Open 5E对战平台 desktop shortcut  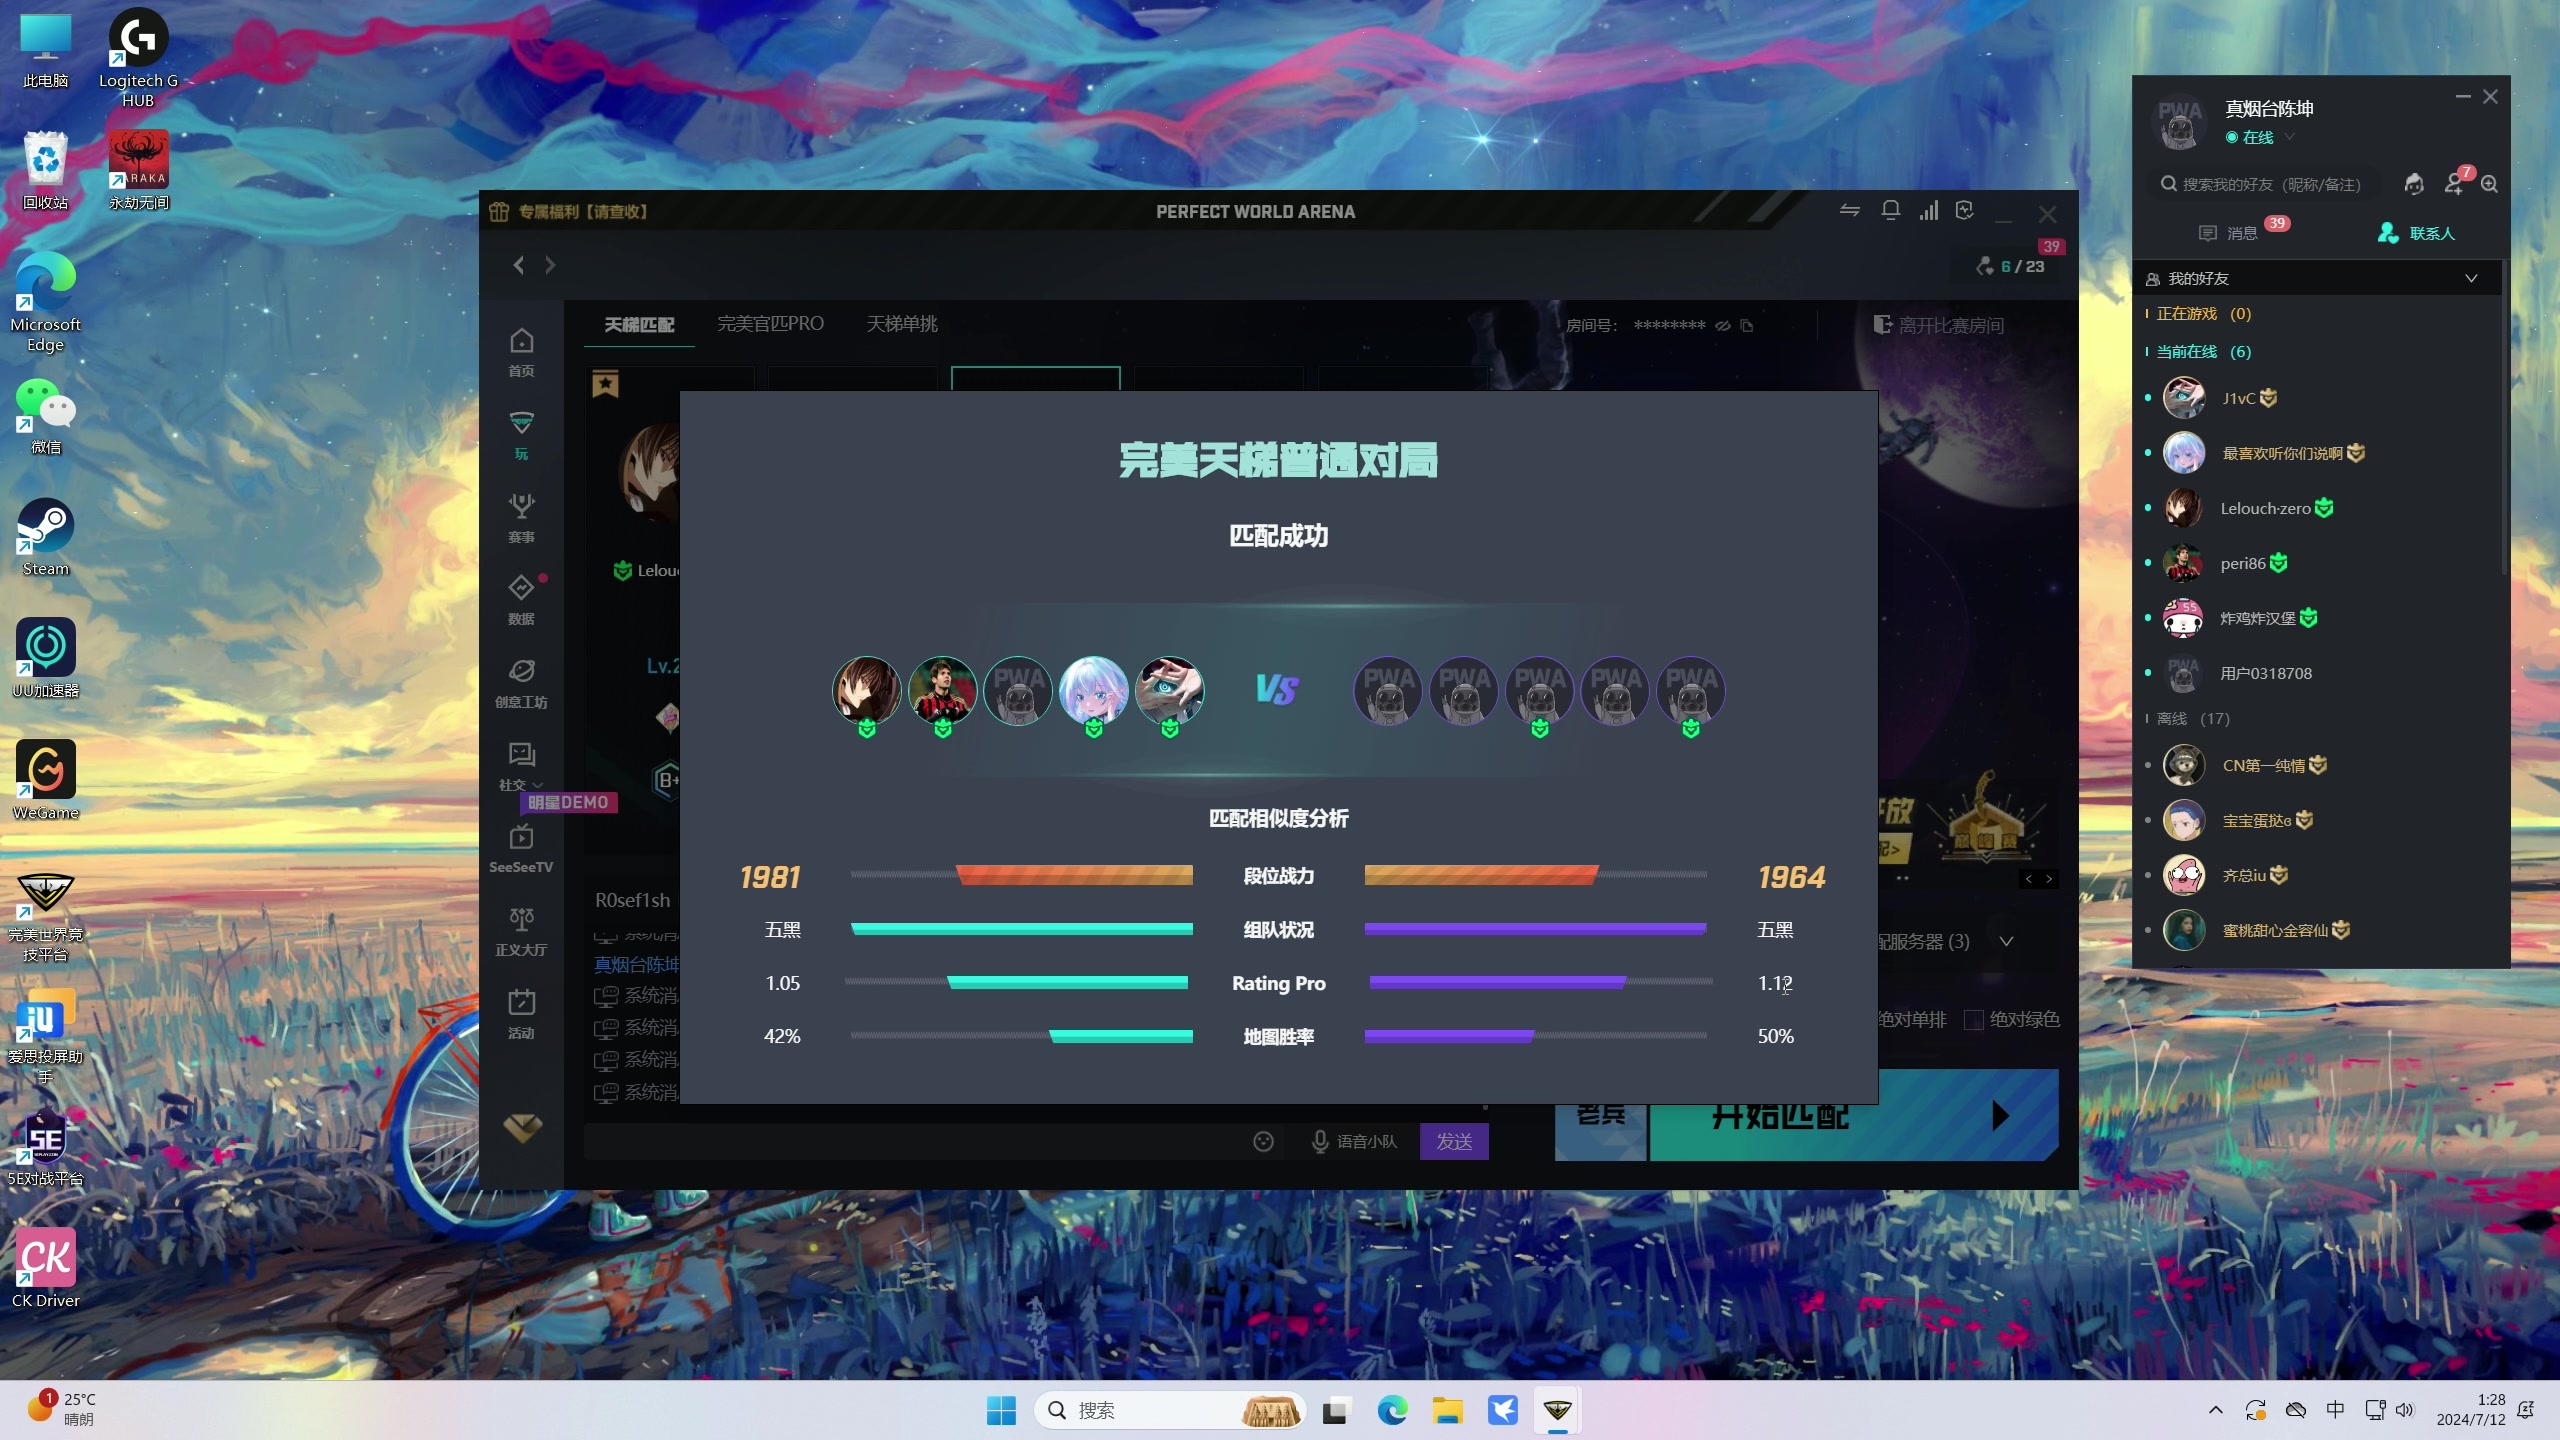pyautogui.click(x=45, y=1148)
